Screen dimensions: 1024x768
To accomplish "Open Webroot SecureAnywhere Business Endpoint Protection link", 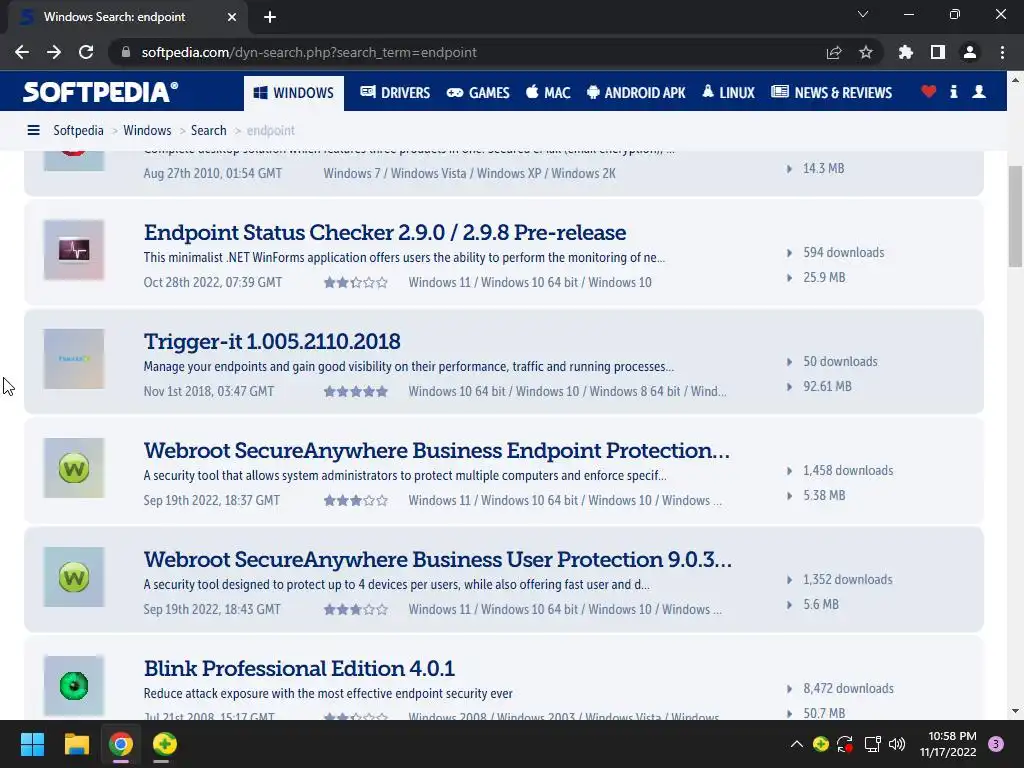I will tap(437, 451).
